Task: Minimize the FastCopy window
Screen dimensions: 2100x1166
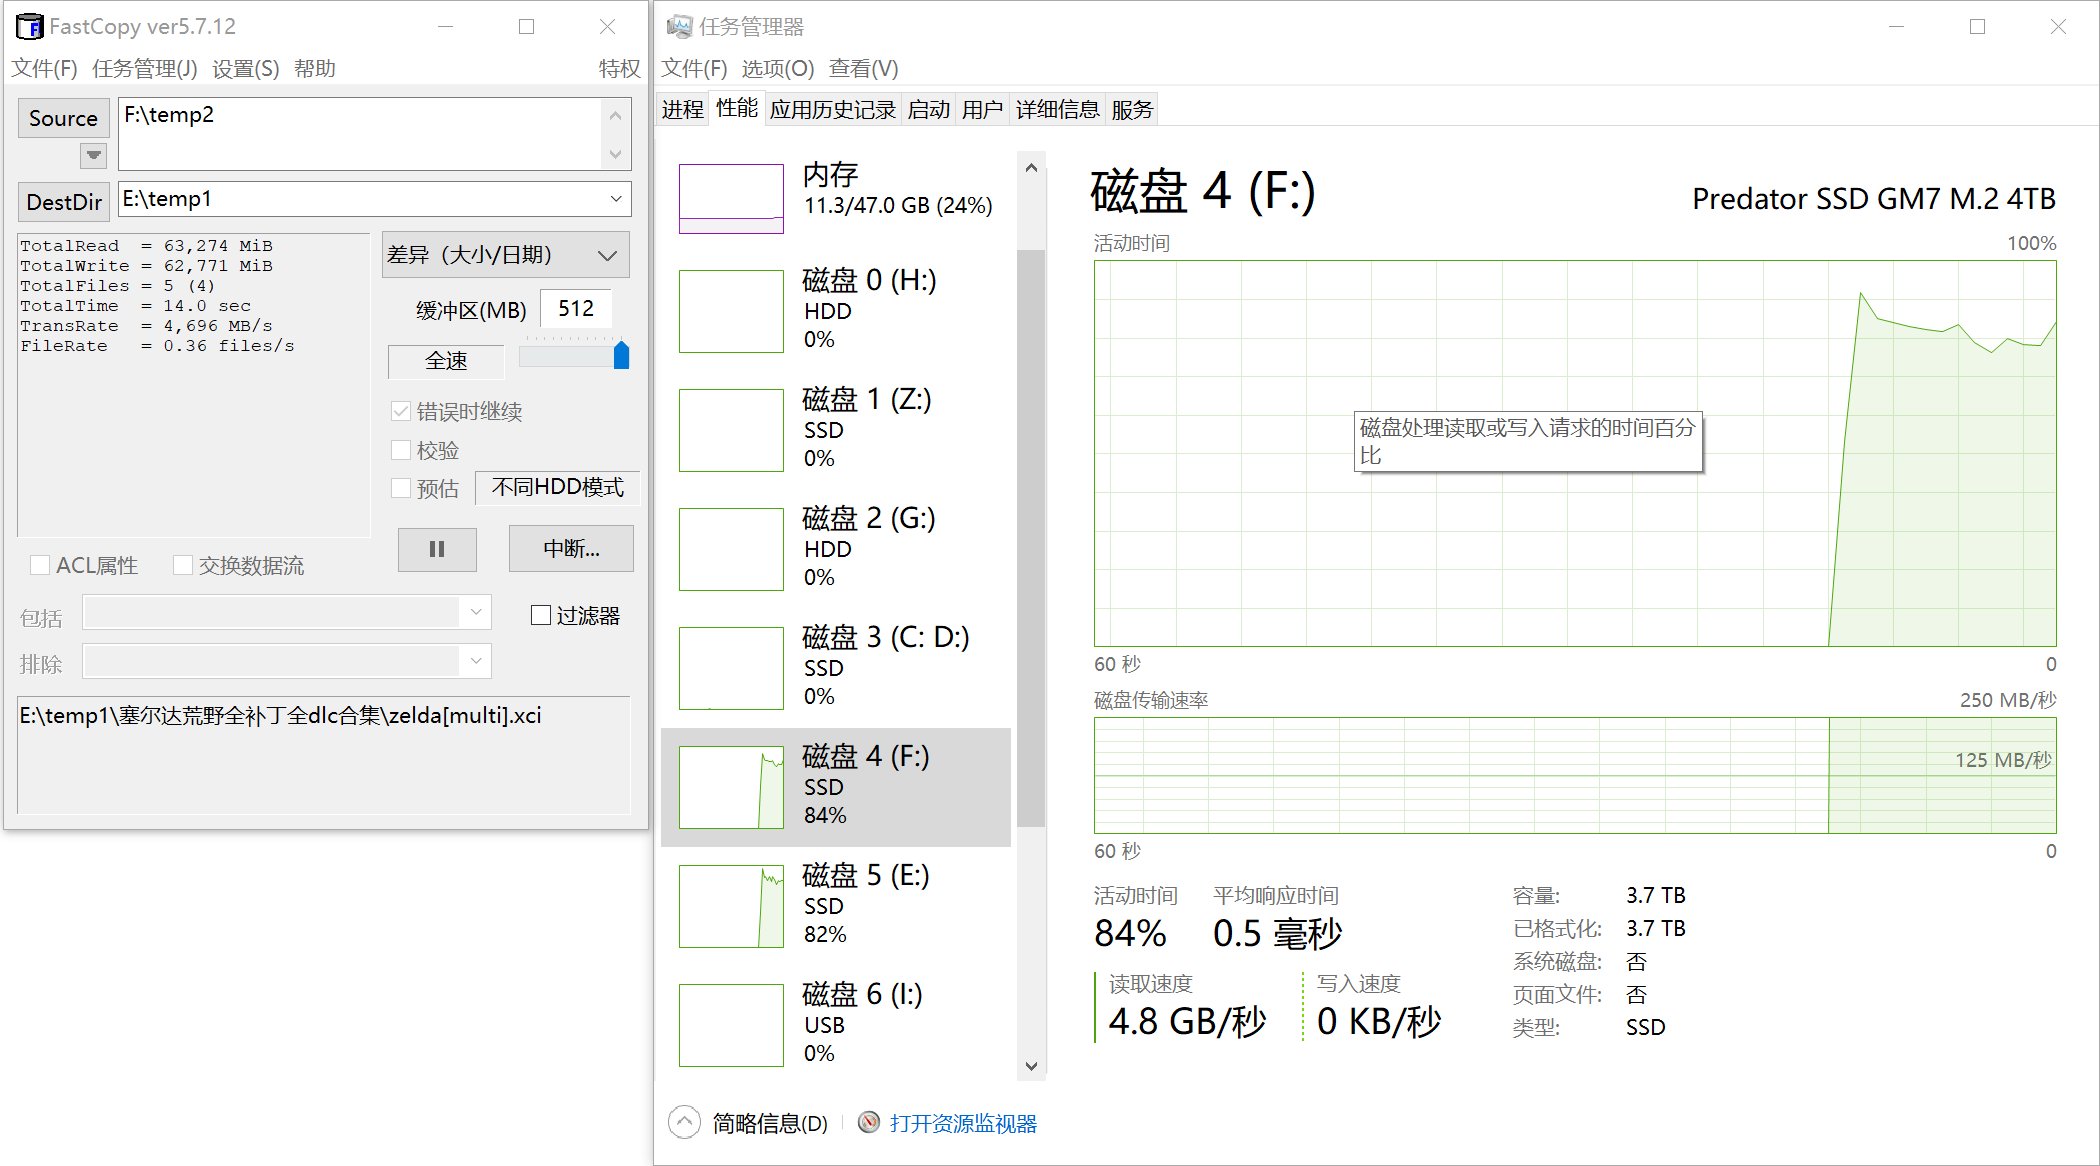Action: tap(446, 27)
